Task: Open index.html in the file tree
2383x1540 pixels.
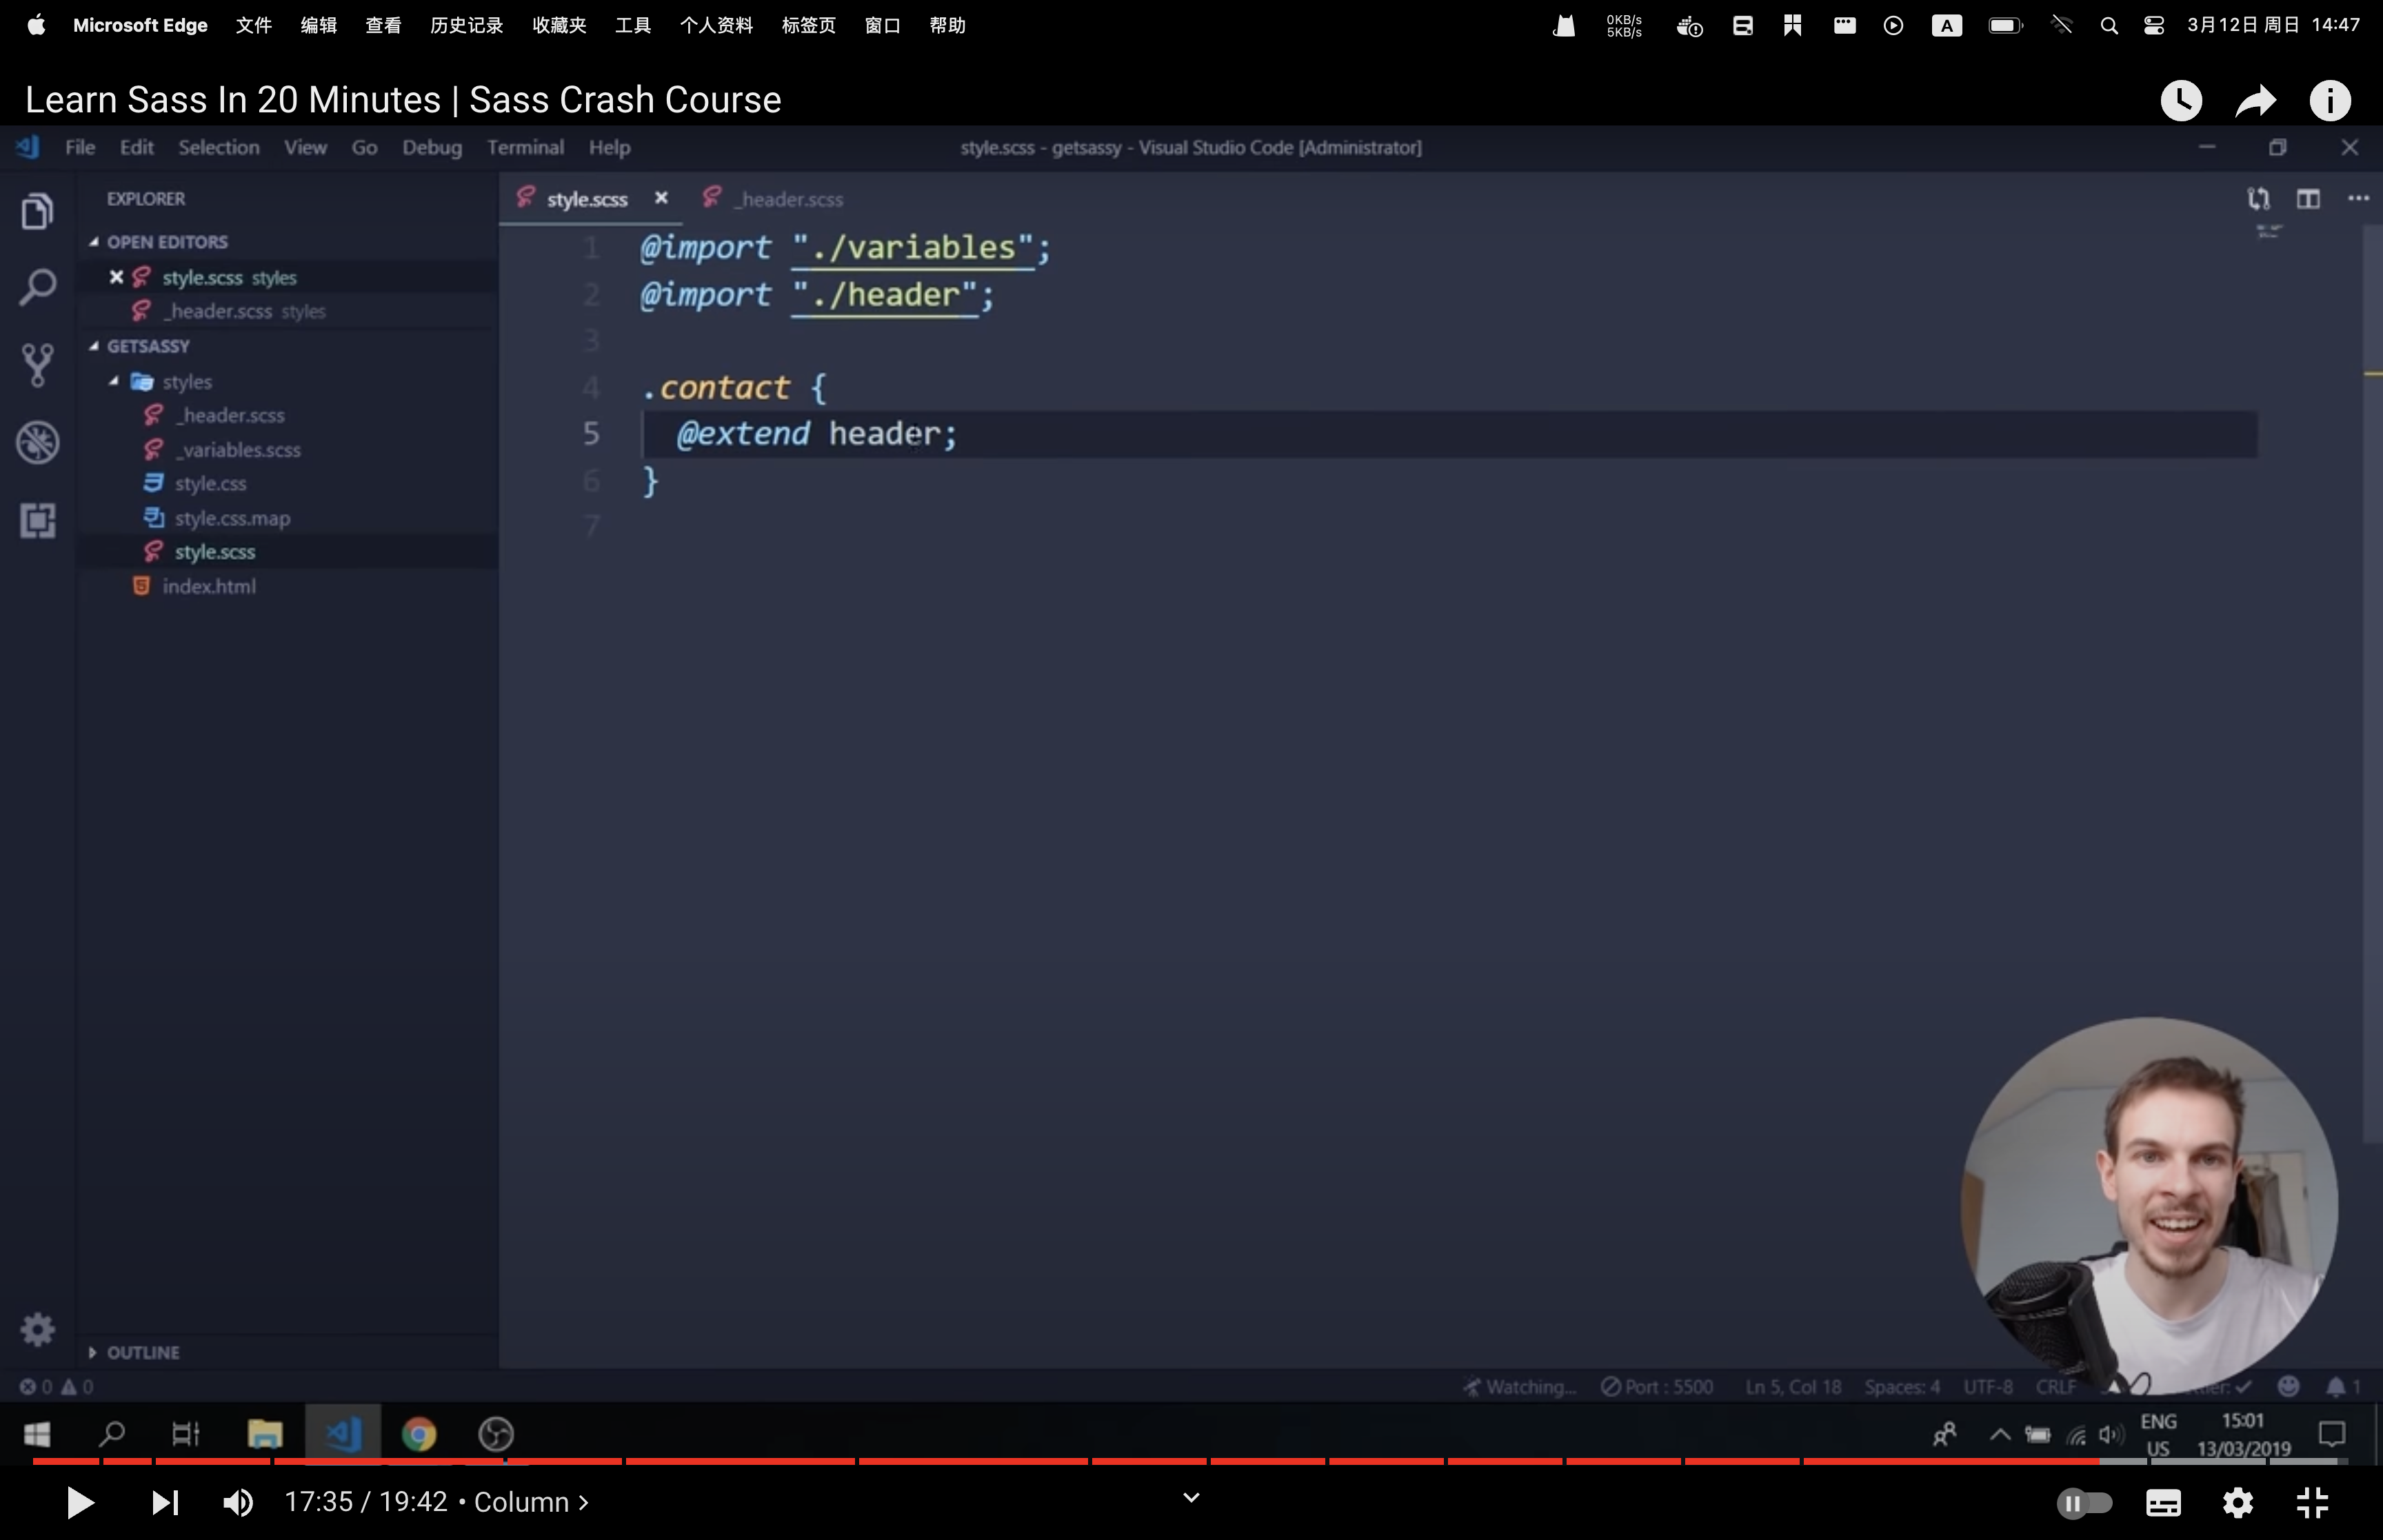Action: [208, 586]
